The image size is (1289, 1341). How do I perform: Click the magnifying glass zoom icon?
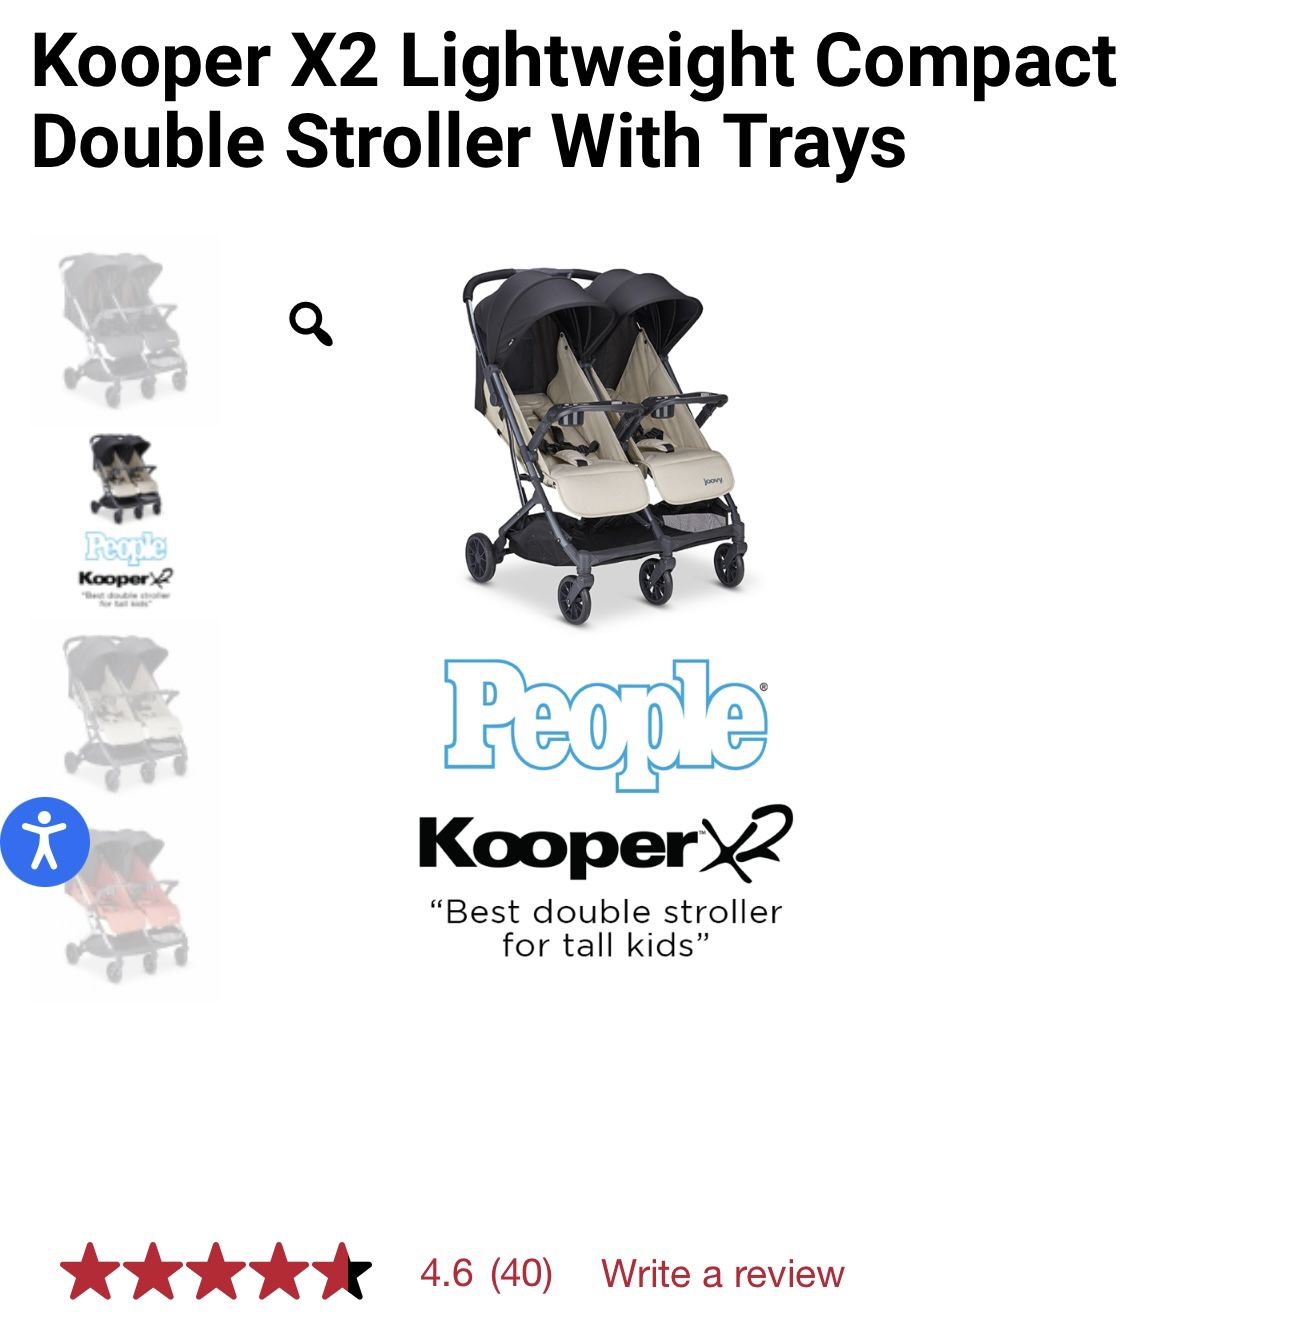[x=310, y=324]
